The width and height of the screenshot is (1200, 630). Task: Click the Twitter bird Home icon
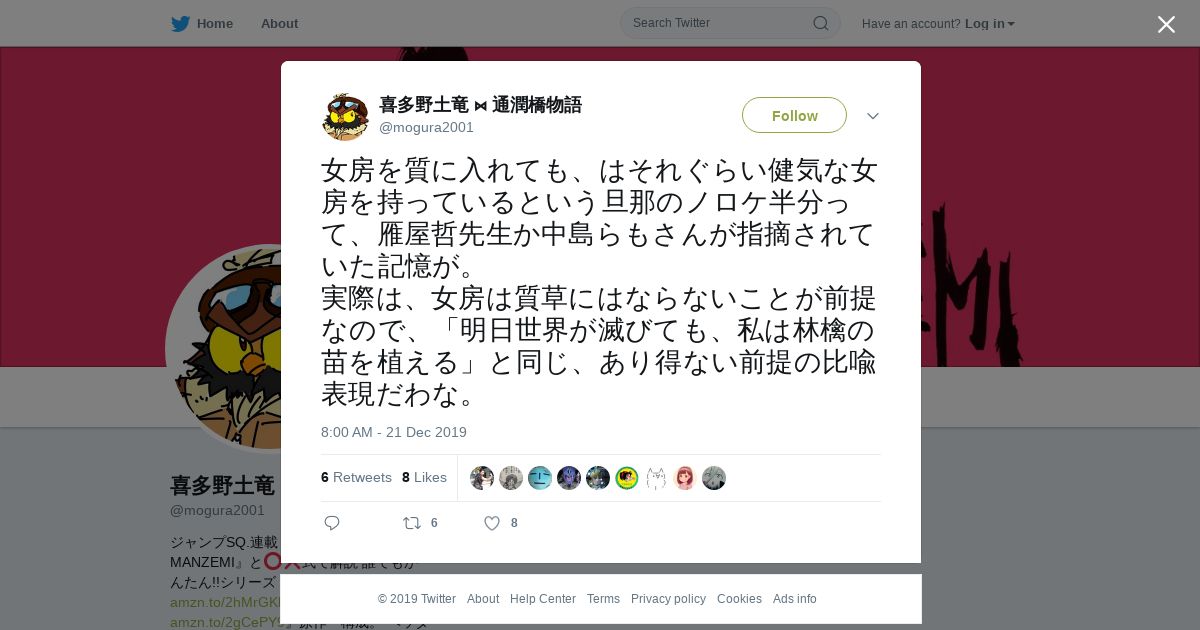point(180,23)
